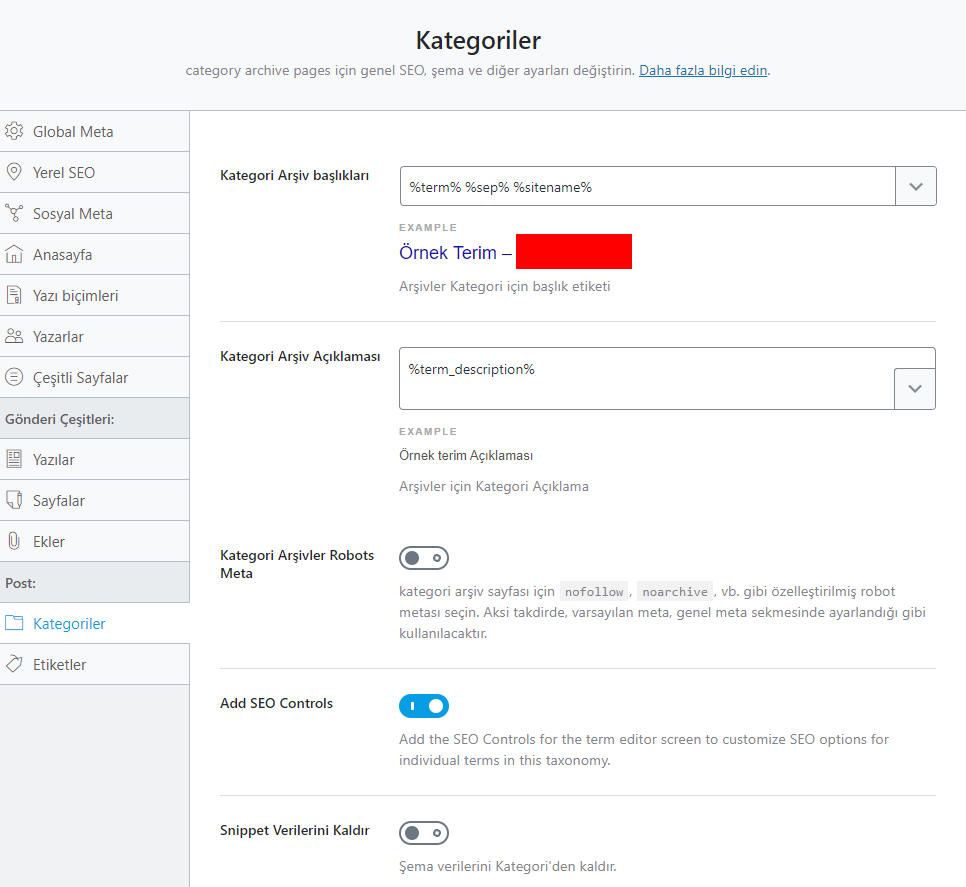Switch to the Ekler tab
966x887 pixels.
(95, 541)
